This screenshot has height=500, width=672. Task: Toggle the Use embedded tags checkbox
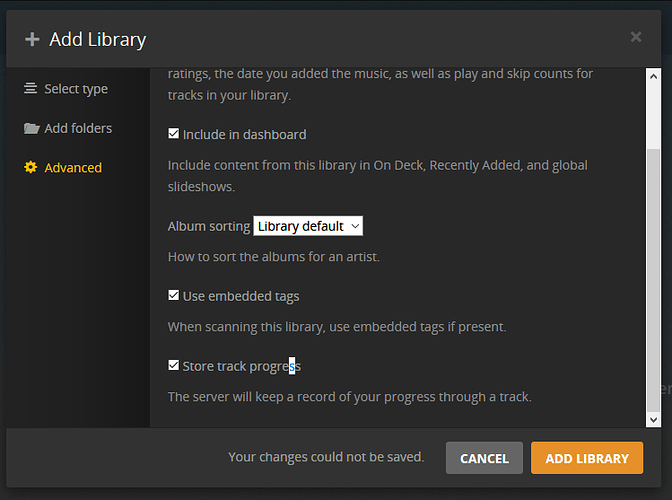(x=174, y=295)
